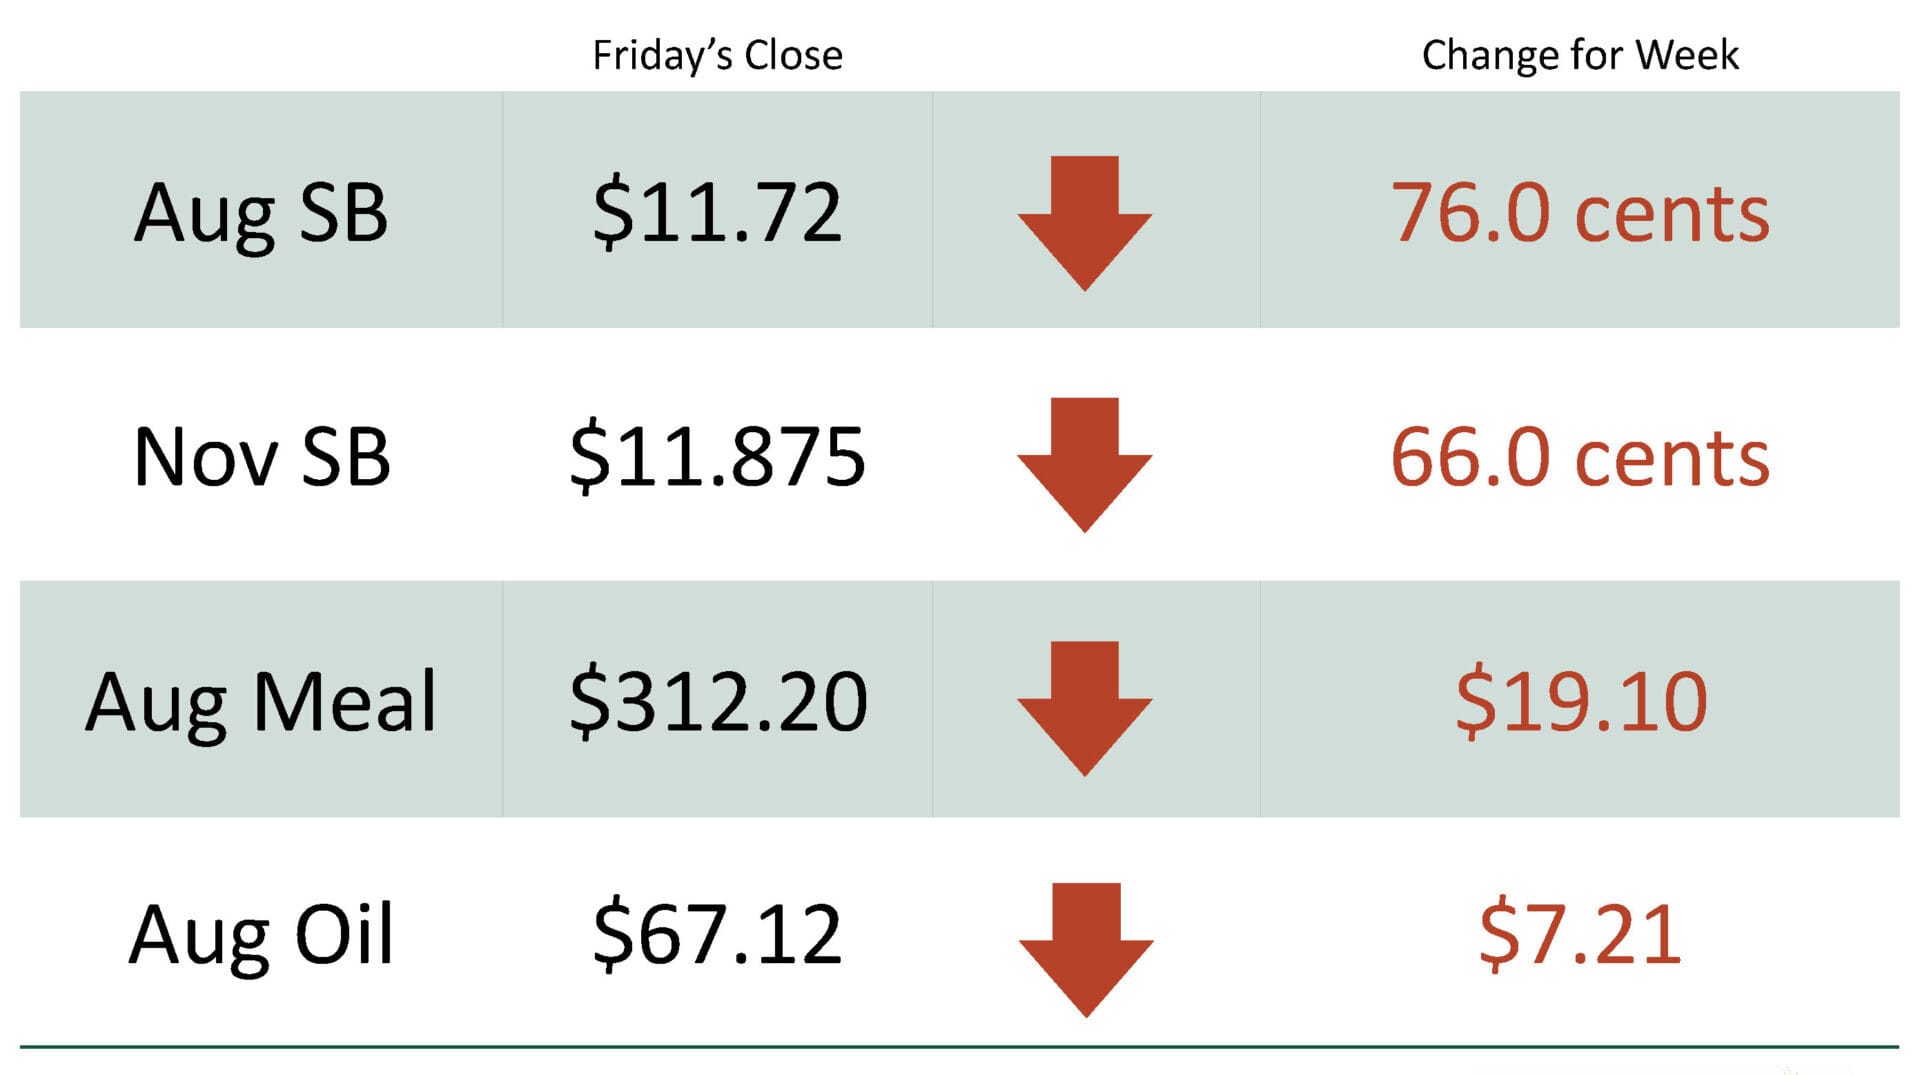Image resolution: width=1920 pixels, height=1075 pixels.
Task: Select the $67.12 closing price
Action: pos(717,935)
